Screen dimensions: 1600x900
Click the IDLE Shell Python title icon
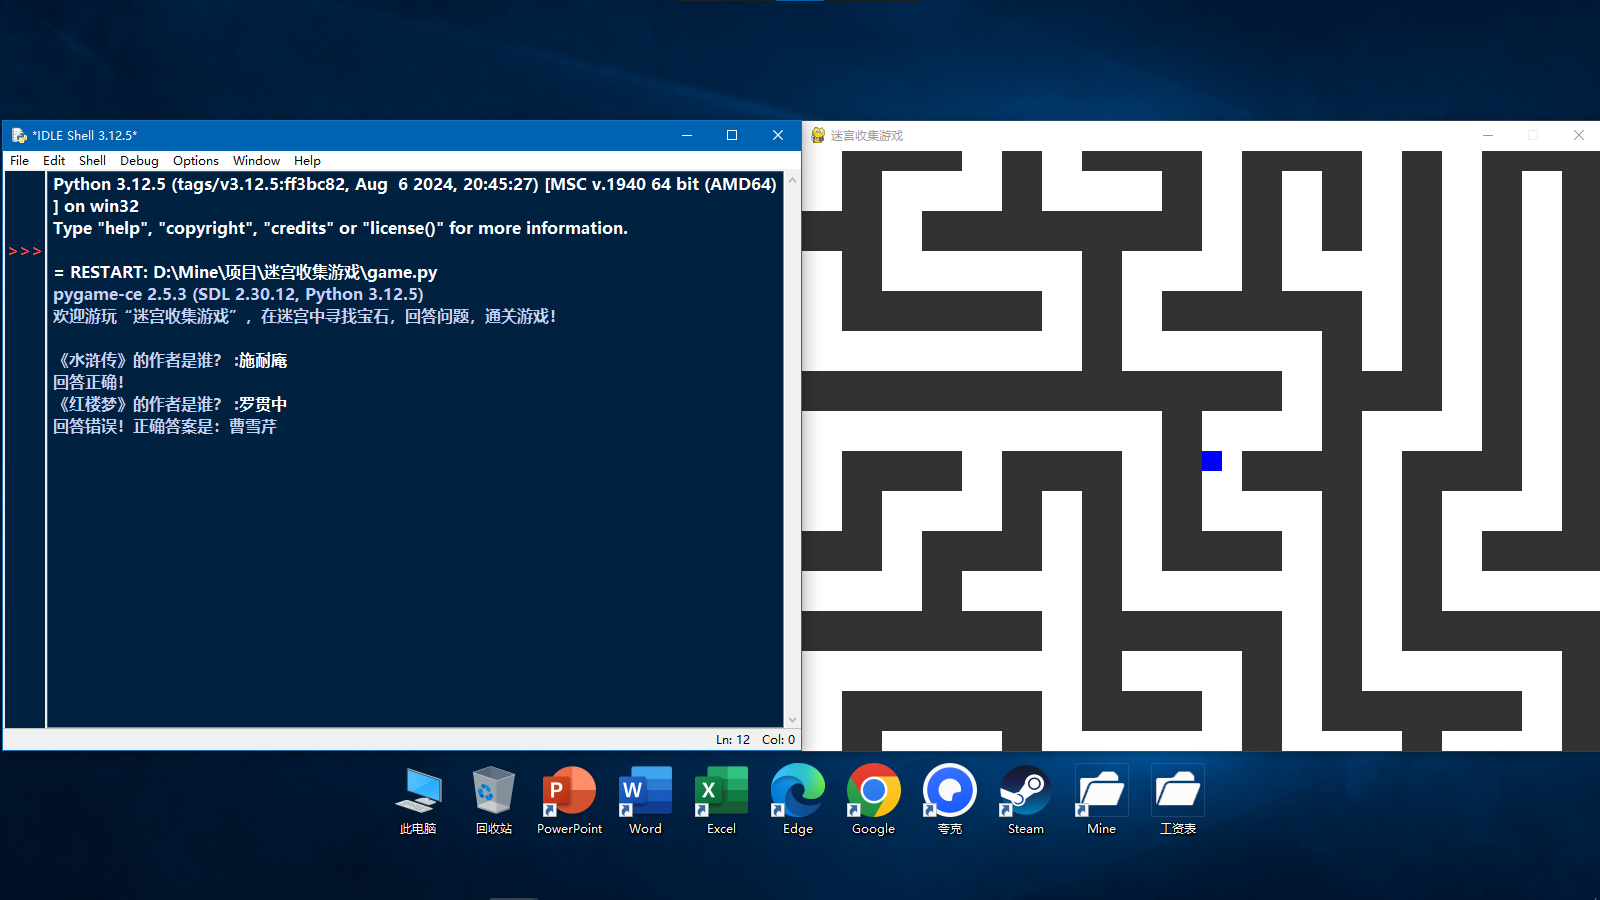point(19,135)
